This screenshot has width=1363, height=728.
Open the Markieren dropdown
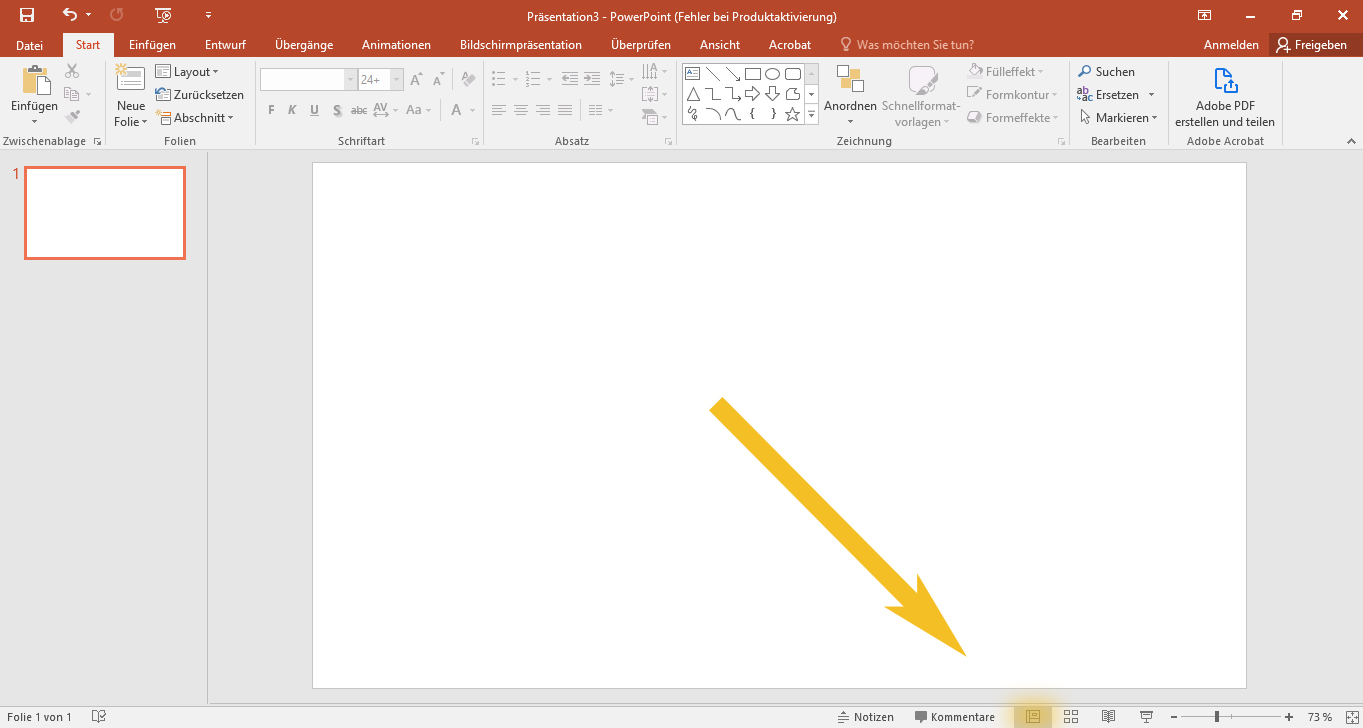click(x=1118, y=118)
